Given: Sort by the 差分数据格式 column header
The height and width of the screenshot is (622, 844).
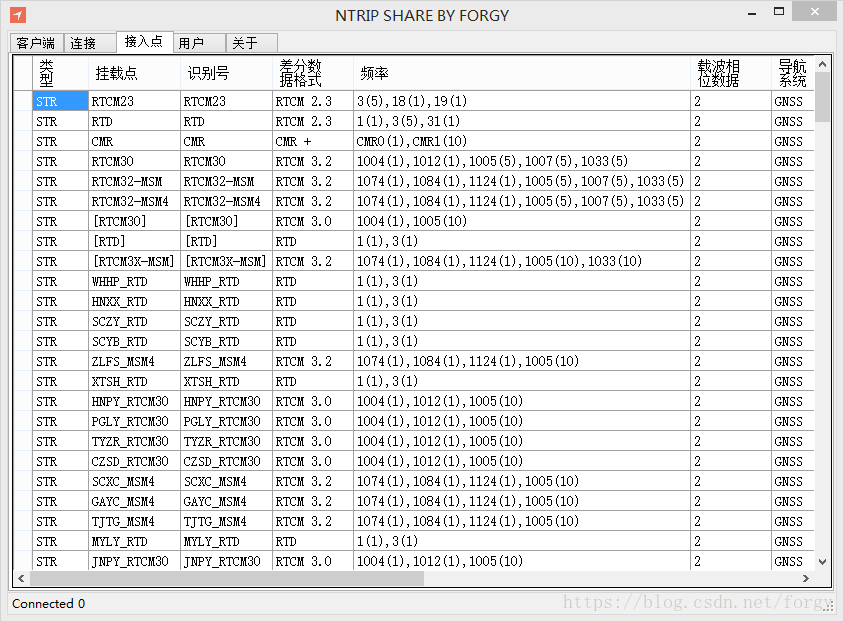Looking at the screenshot, I should pos(313,73).
